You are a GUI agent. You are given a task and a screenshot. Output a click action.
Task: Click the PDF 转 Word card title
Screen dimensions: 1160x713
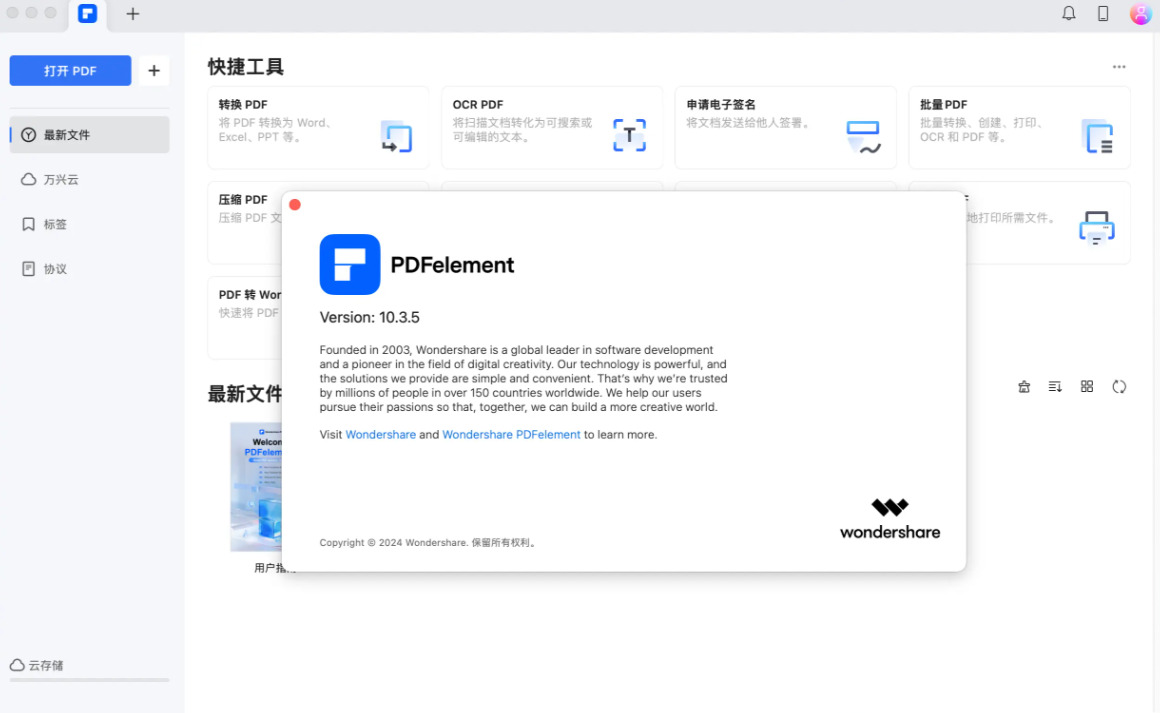(x=250, y=294)
